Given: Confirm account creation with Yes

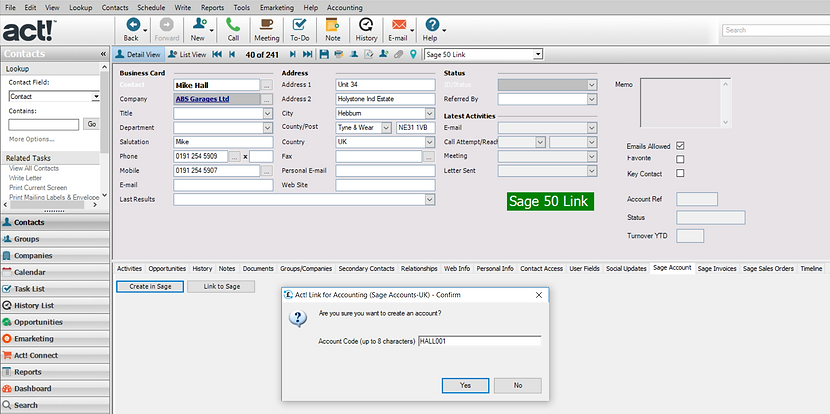Looking at the screenshot, I should tap(465, 385).
